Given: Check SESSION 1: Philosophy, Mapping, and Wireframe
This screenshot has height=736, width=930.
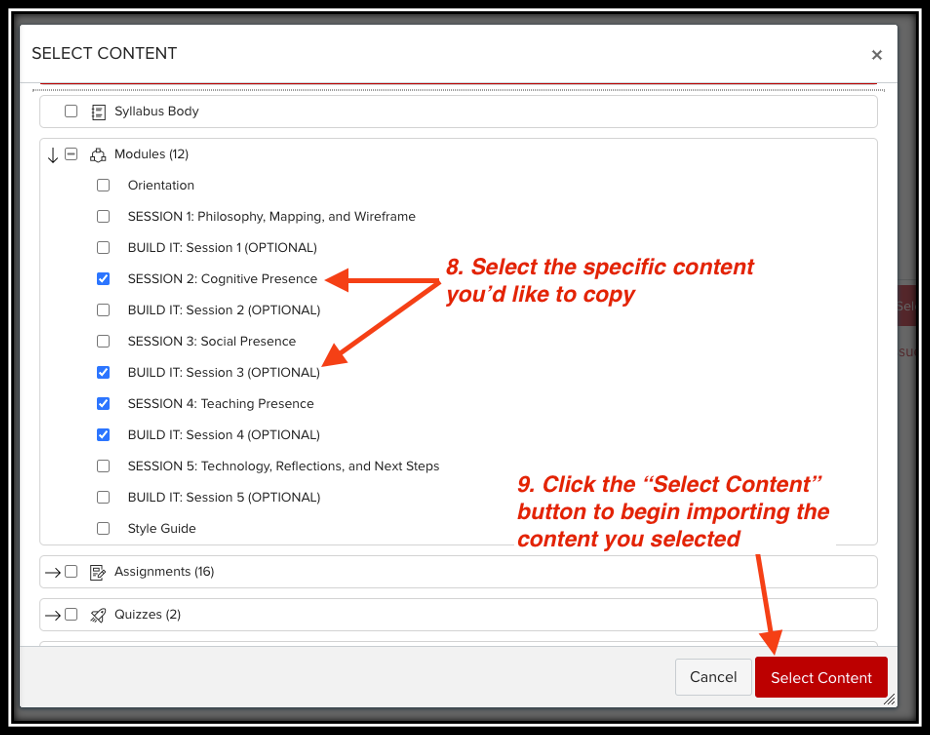Looking at the screenshot, I should pos(103,216).
